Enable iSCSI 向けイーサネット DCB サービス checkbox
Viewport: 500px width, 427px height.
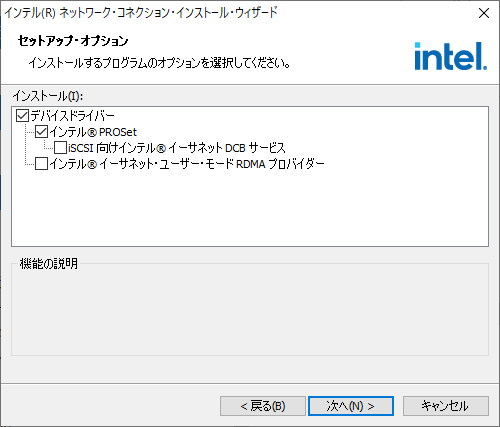coord(60,148)
